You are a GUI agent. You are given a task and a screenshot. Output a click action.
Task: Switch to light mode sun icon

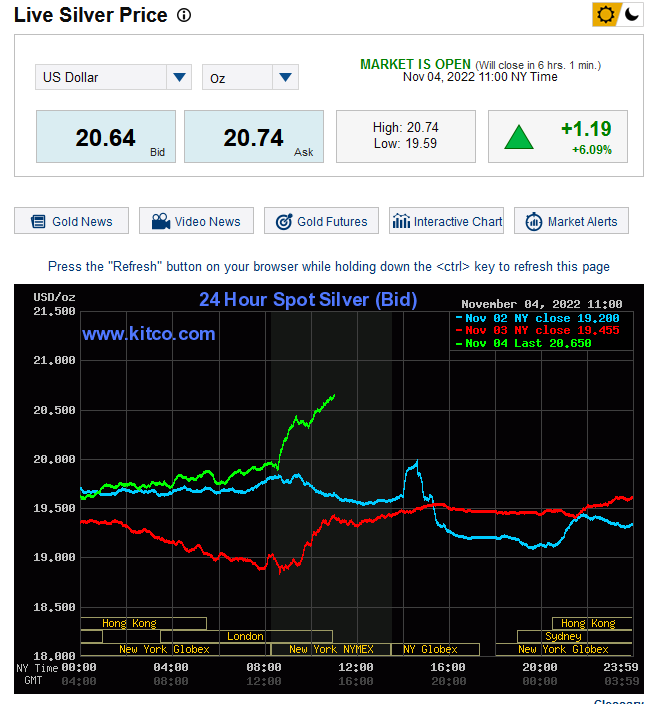click(x=605, y=15)
